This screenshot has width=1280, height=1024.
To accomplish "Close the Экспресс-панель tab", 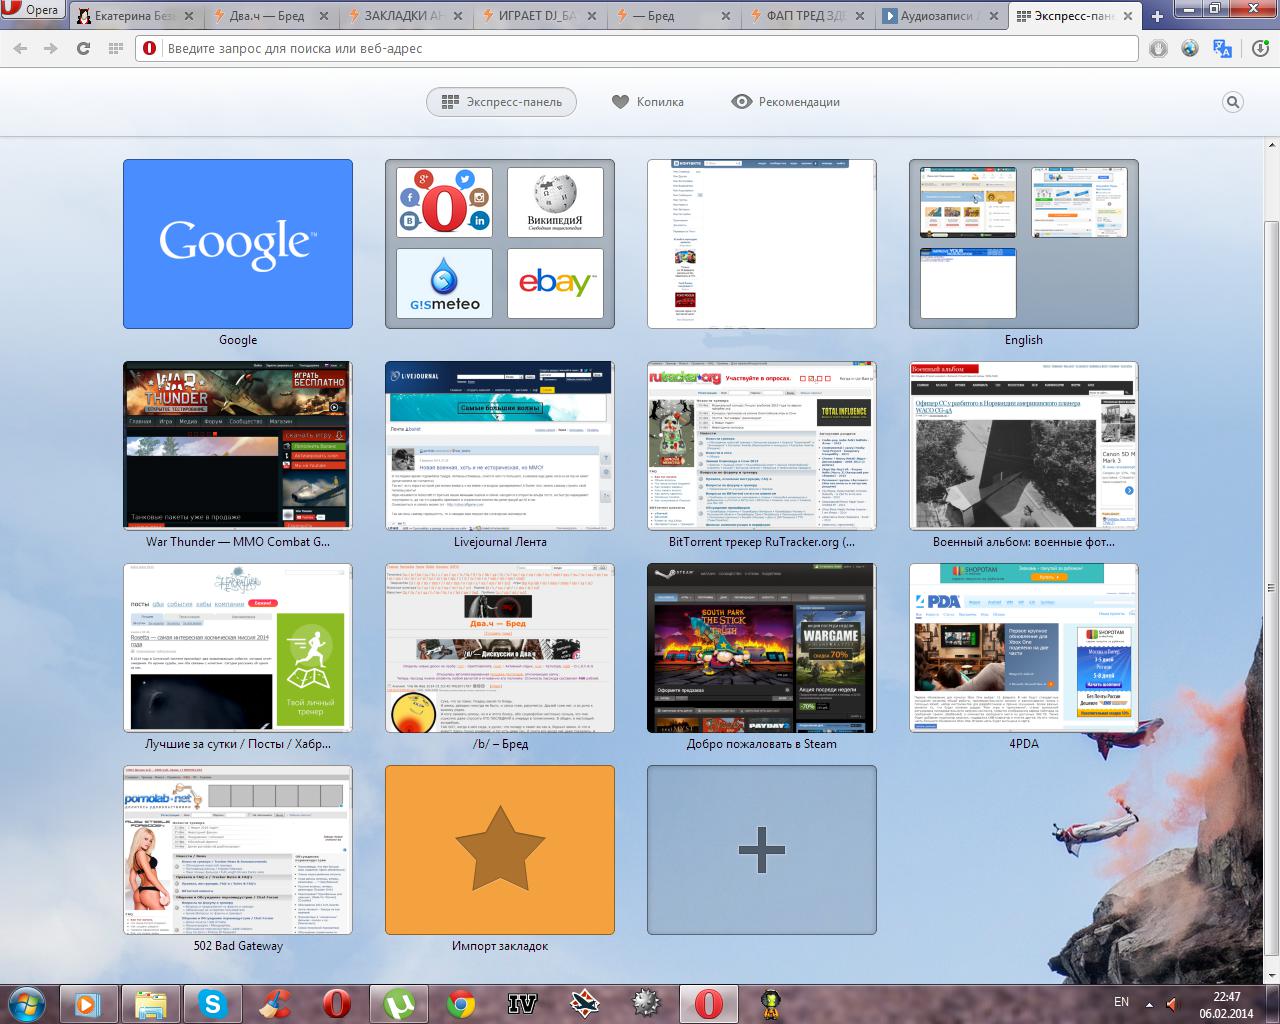I will tap(1127, 16).
